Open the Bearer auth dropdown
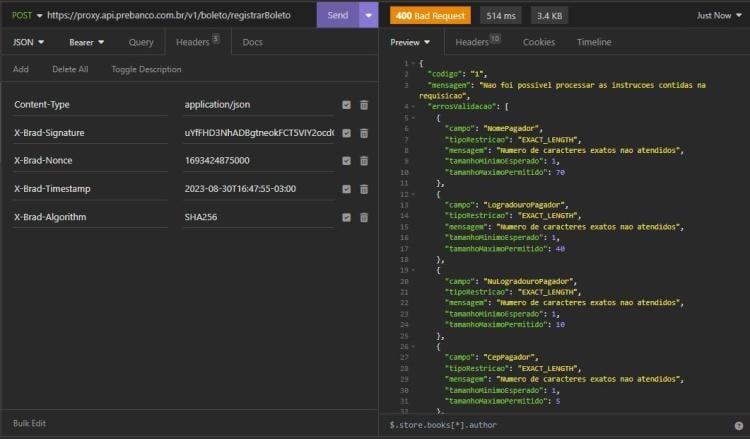750x439 pixels. coord(87,42)
